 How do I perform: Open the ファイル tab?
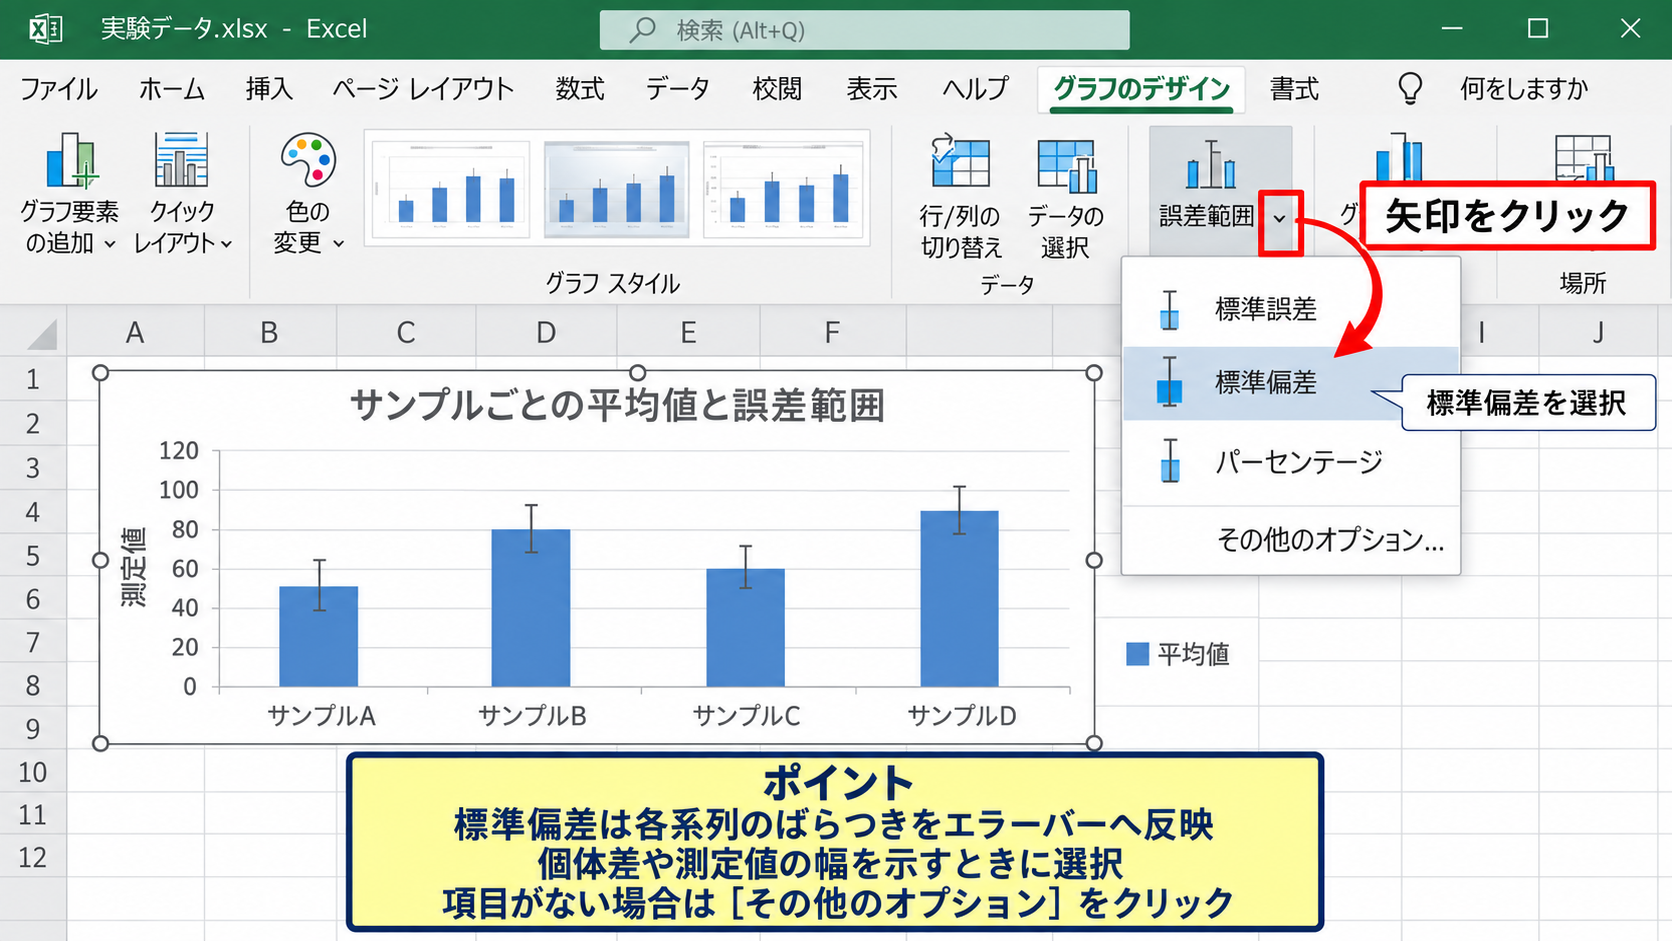(59, 89)
